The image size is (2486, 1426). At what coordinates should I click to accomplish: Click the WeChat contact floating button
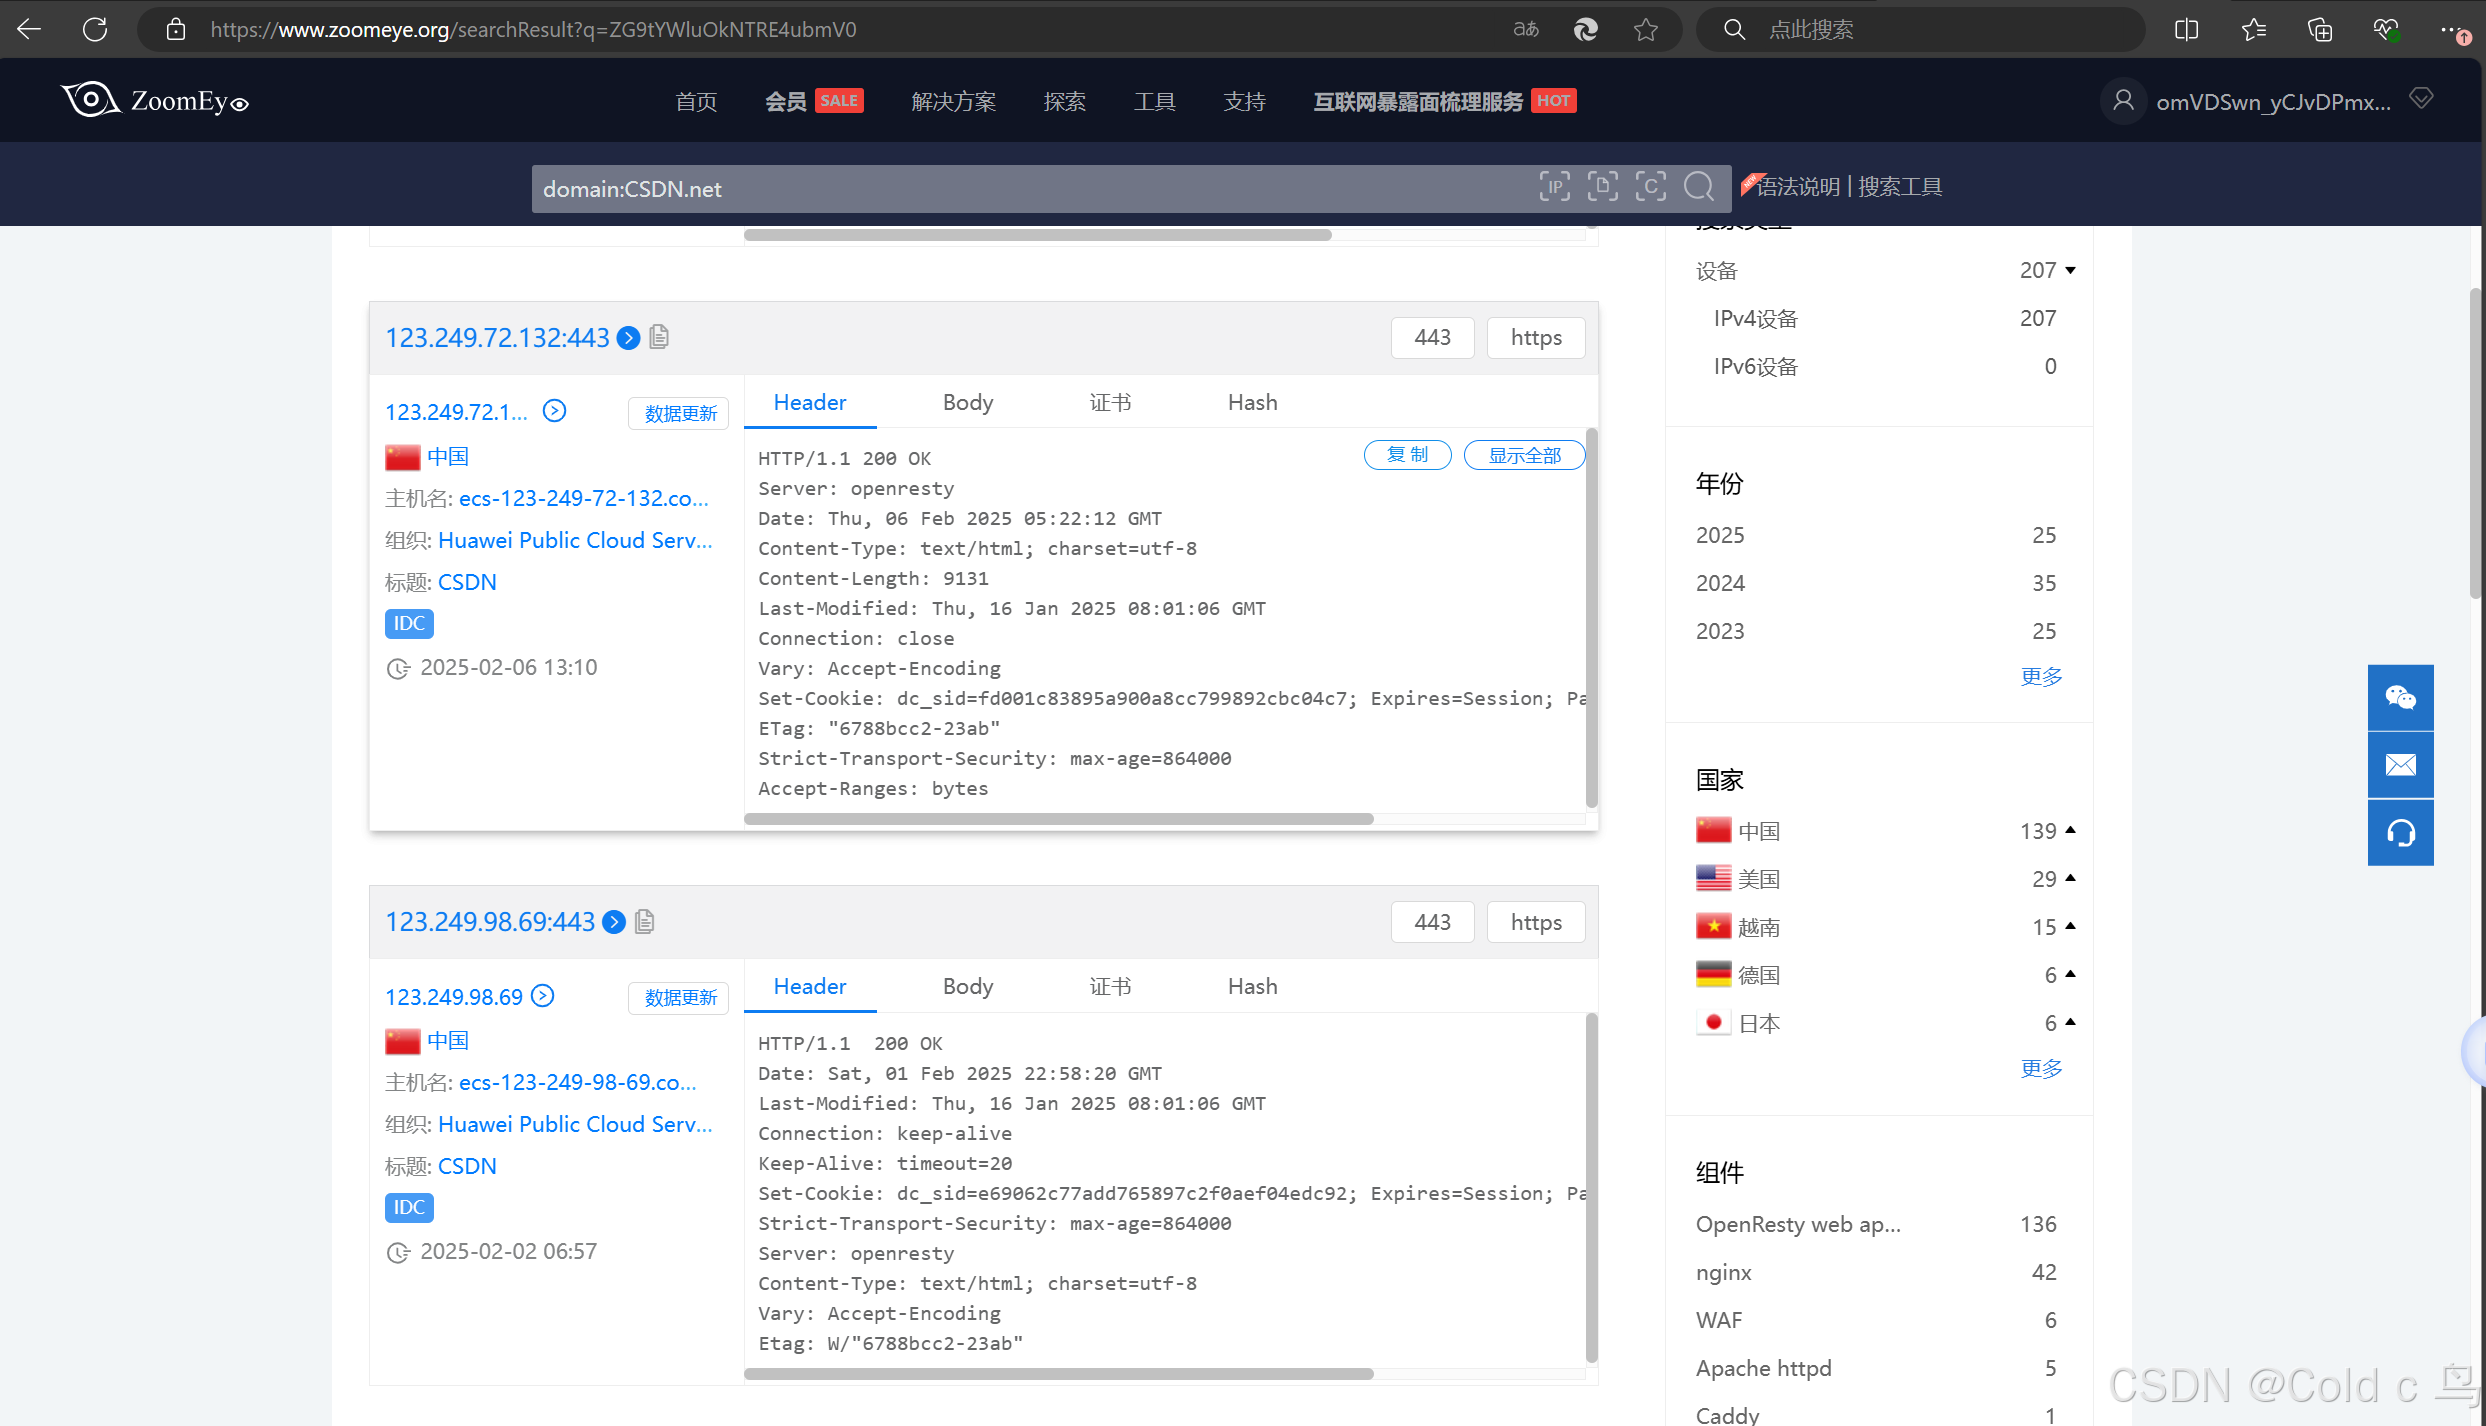[2400, 697]
